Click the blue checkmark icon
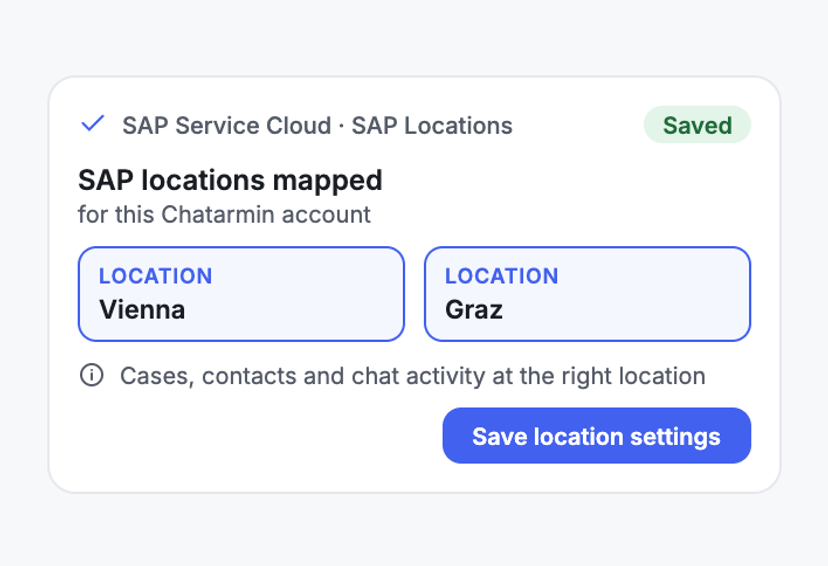828x566 pixels. tap(92, 124)
